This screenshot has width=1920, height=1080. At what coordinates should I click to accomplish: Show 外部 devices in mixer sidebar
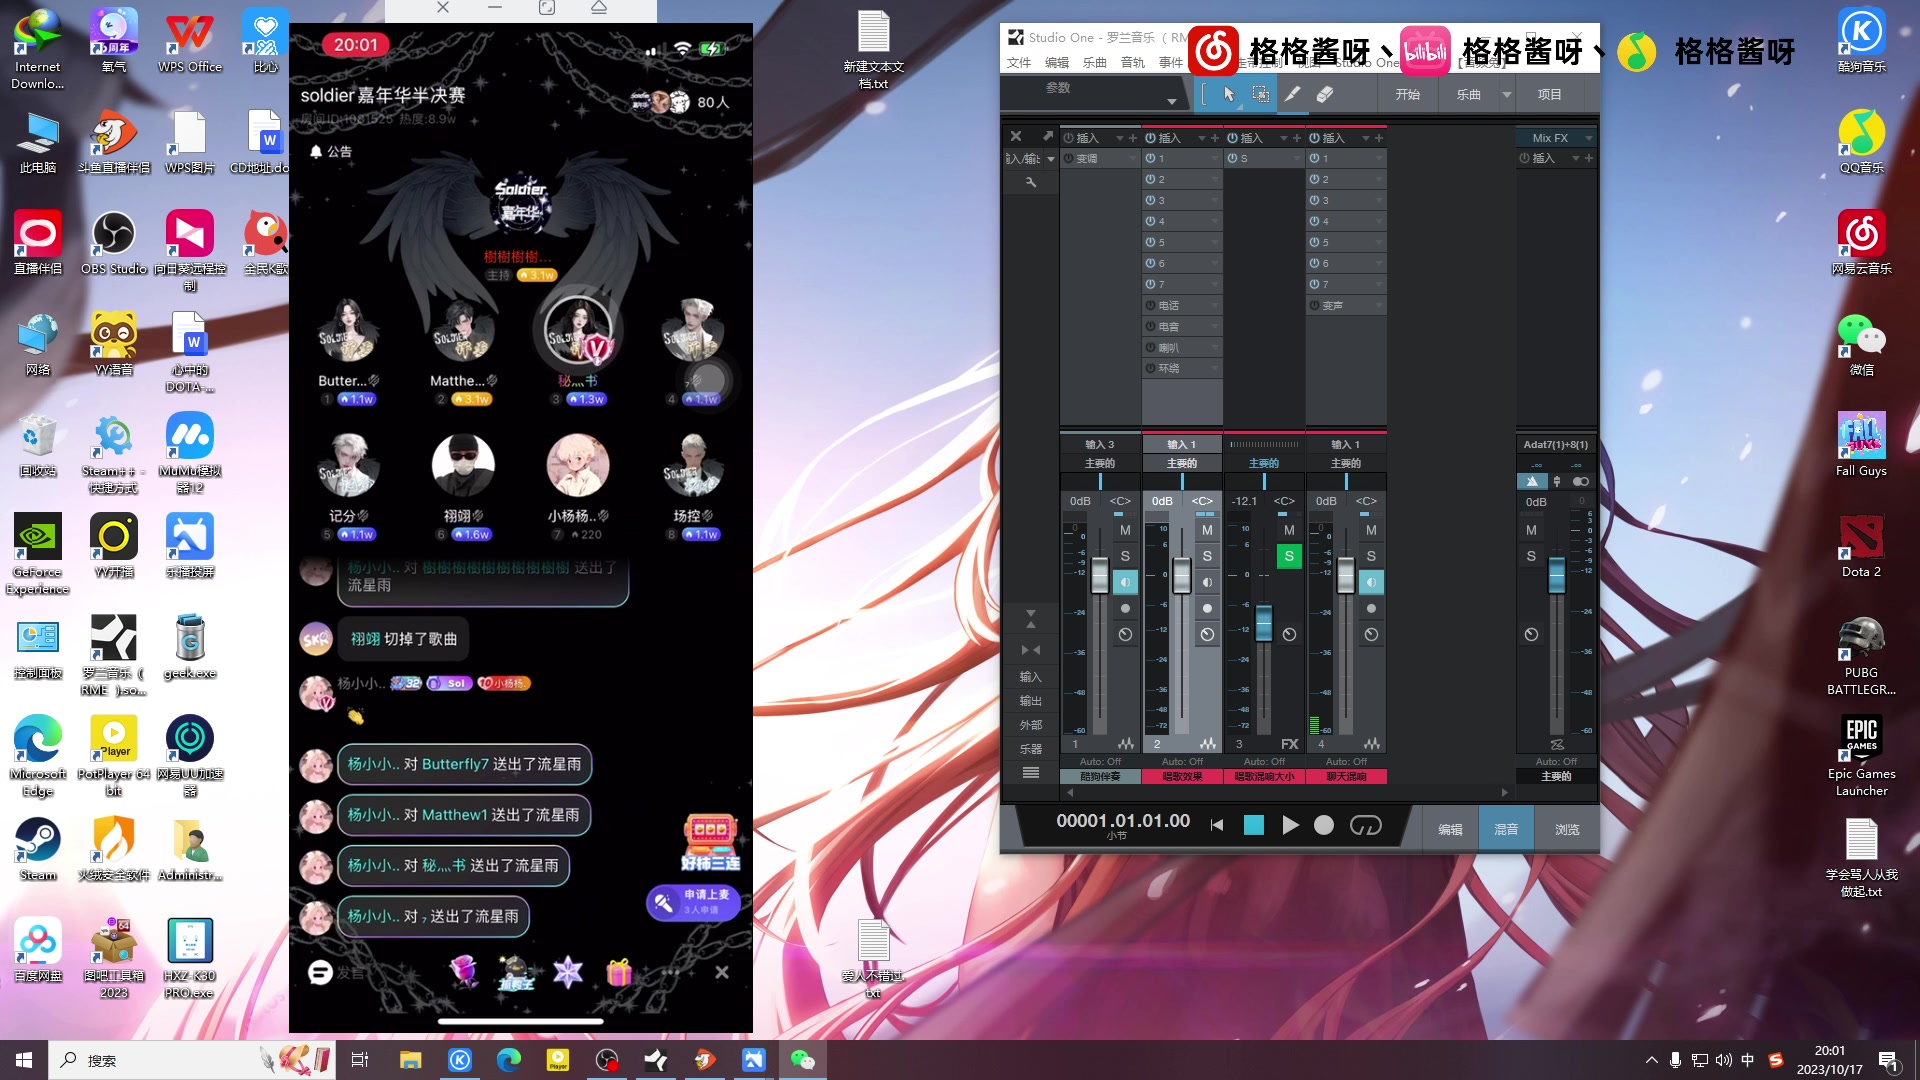[1031, 725]
